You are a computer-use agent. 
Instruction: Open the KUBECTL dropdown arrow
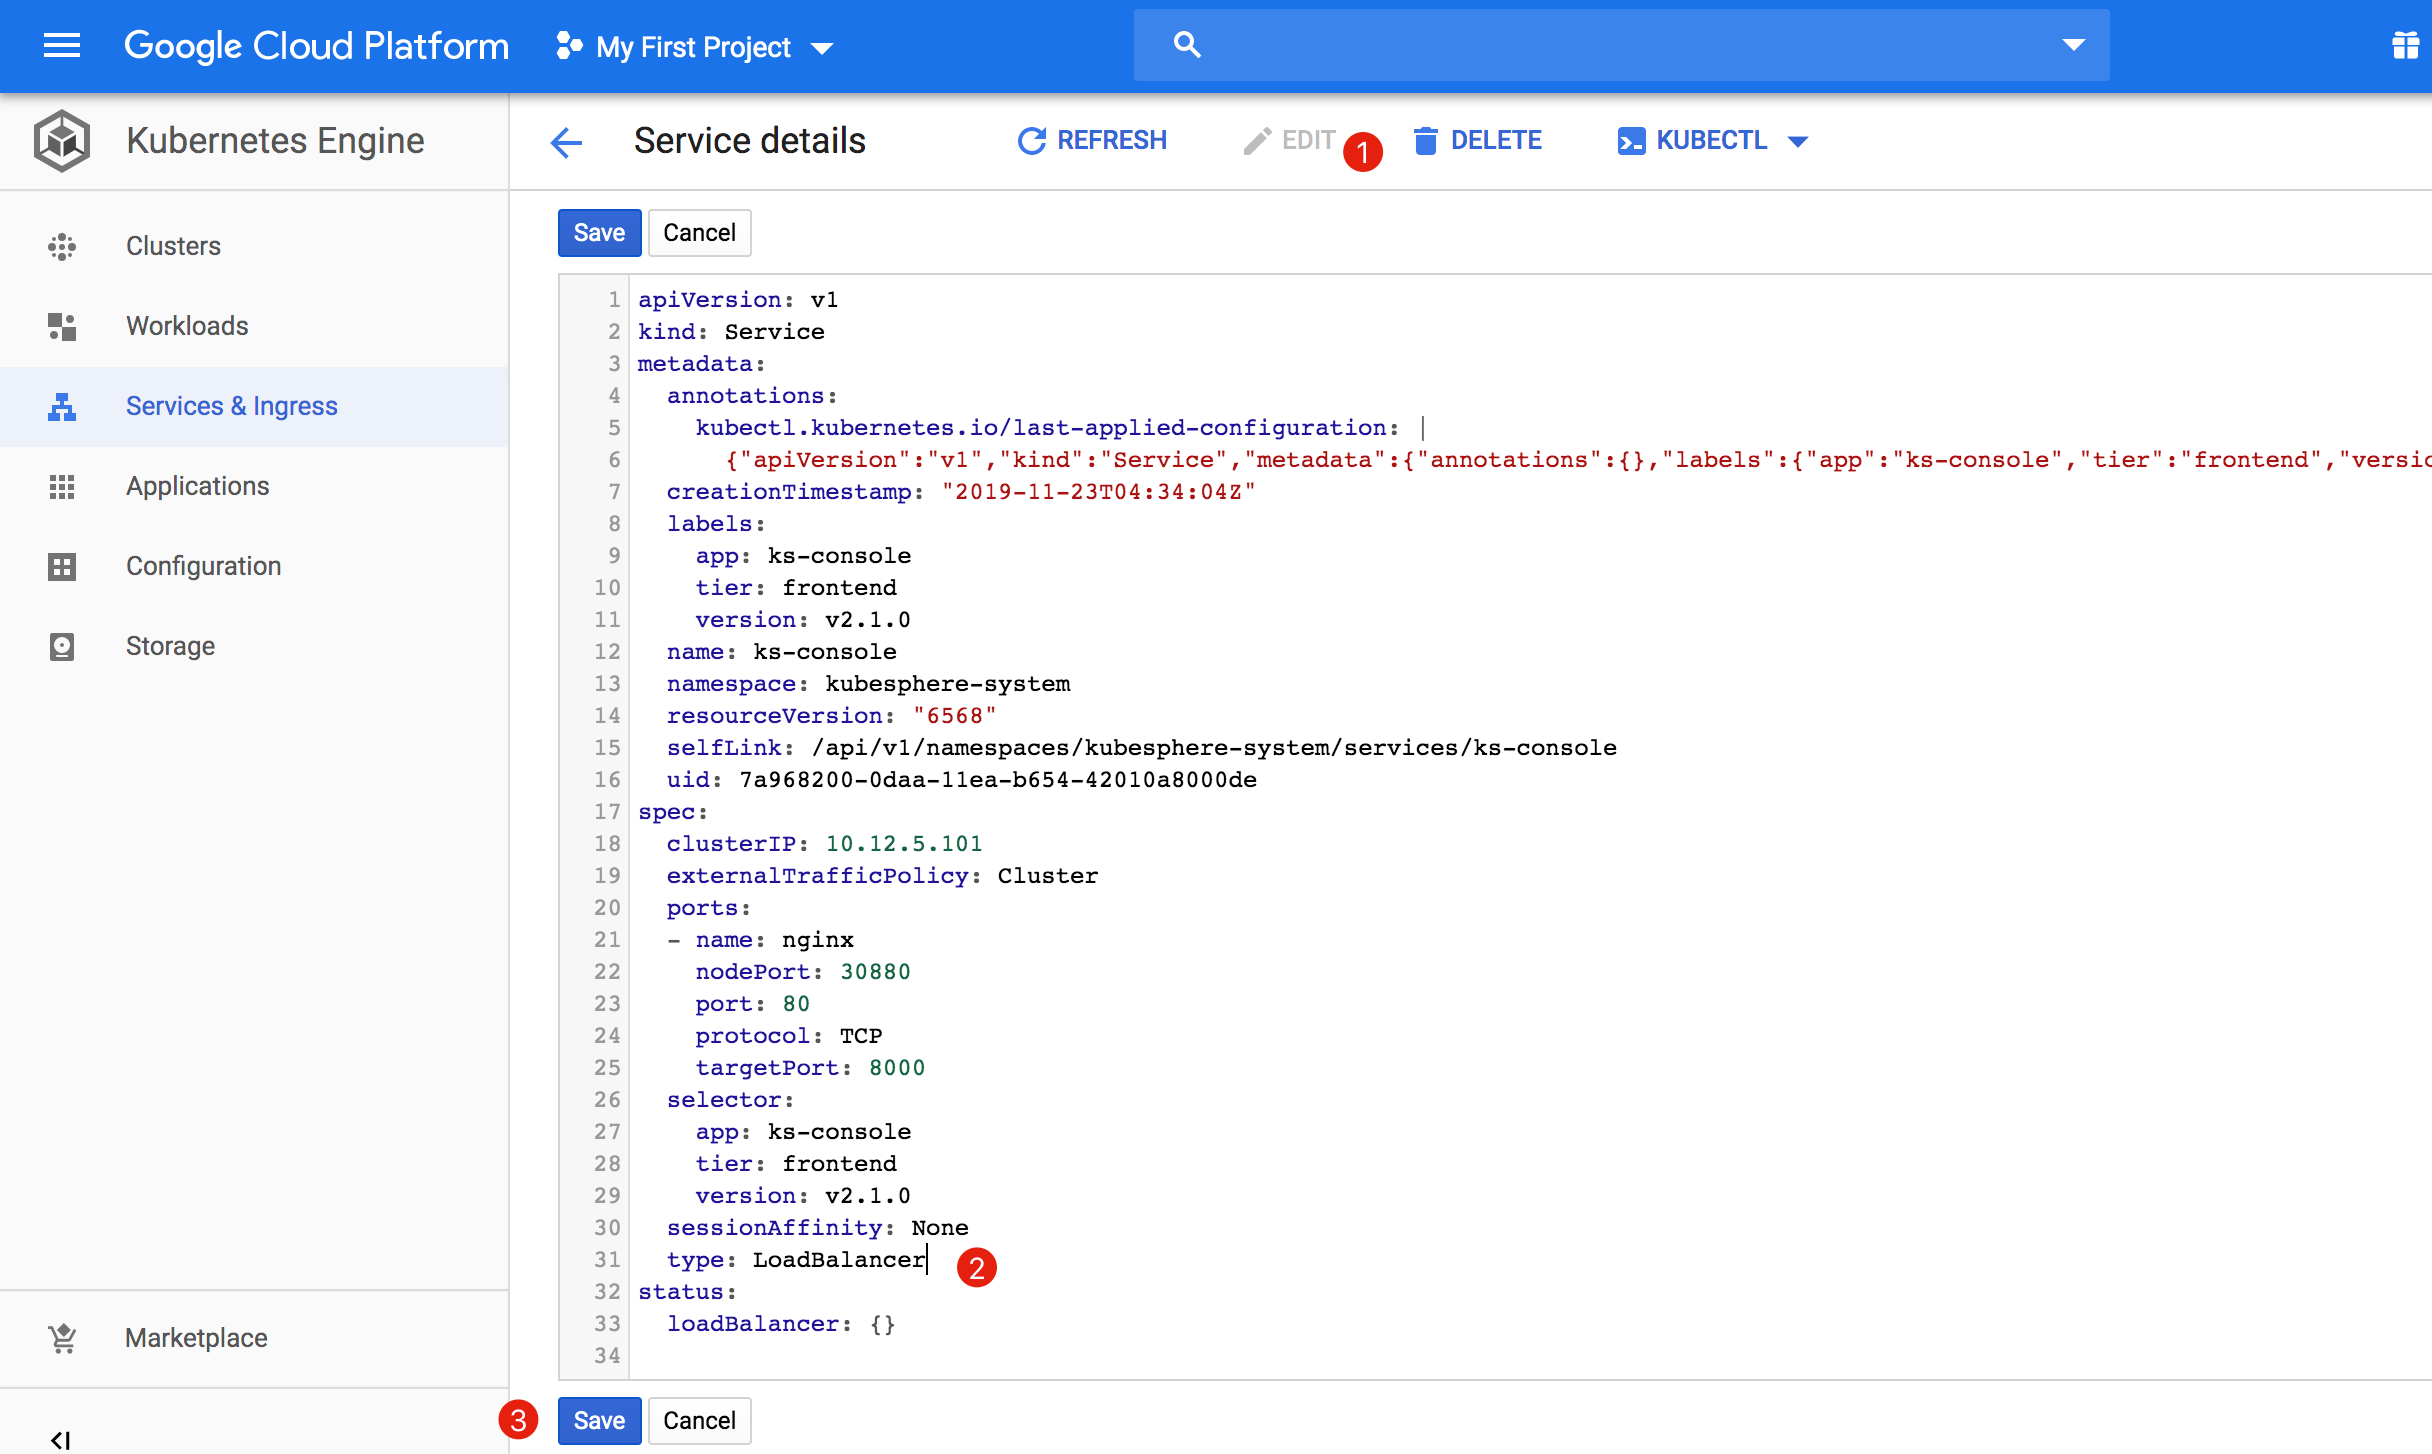1798,141
